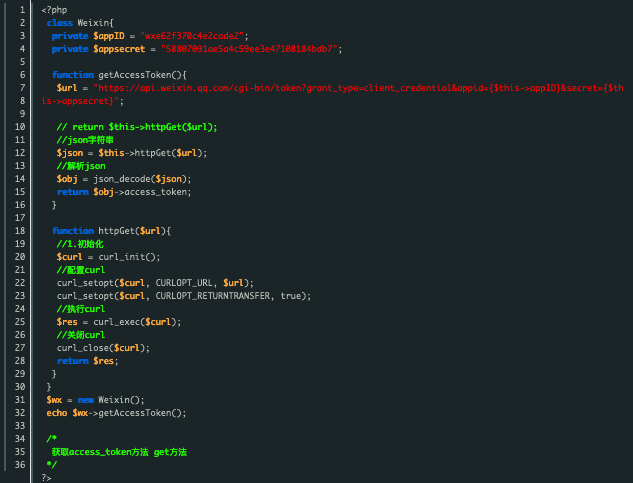Click the closing ?> tag
Viewport: 633px width, 483px height.
46,478
